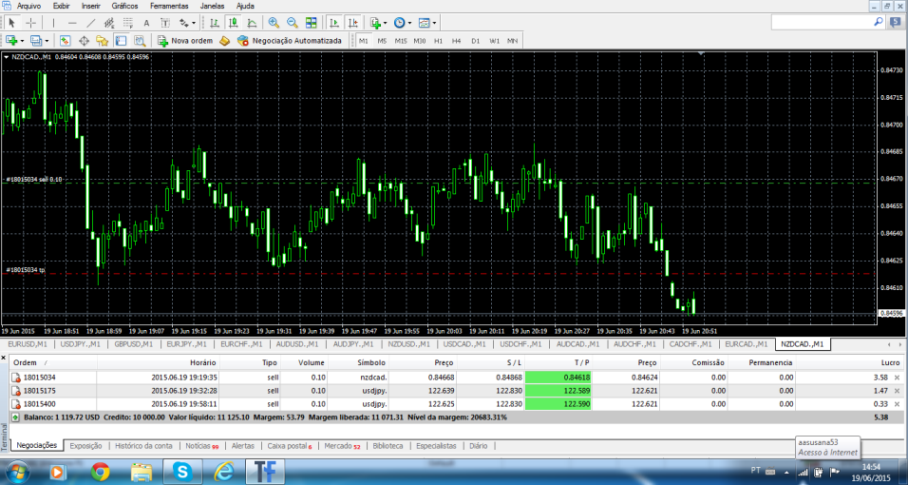
Task: Switch the chart to the H4 timeframe
Action: 456,41
